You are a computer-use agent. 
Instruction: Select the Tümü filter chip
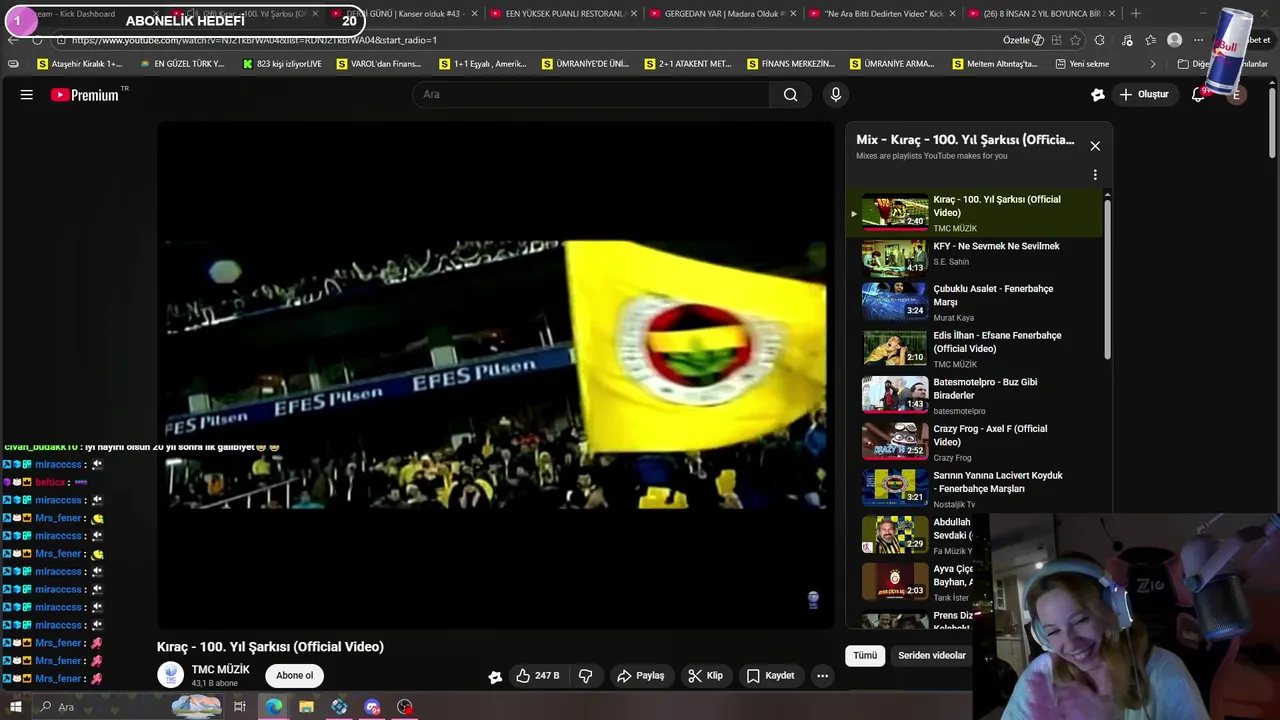point(865,656)
